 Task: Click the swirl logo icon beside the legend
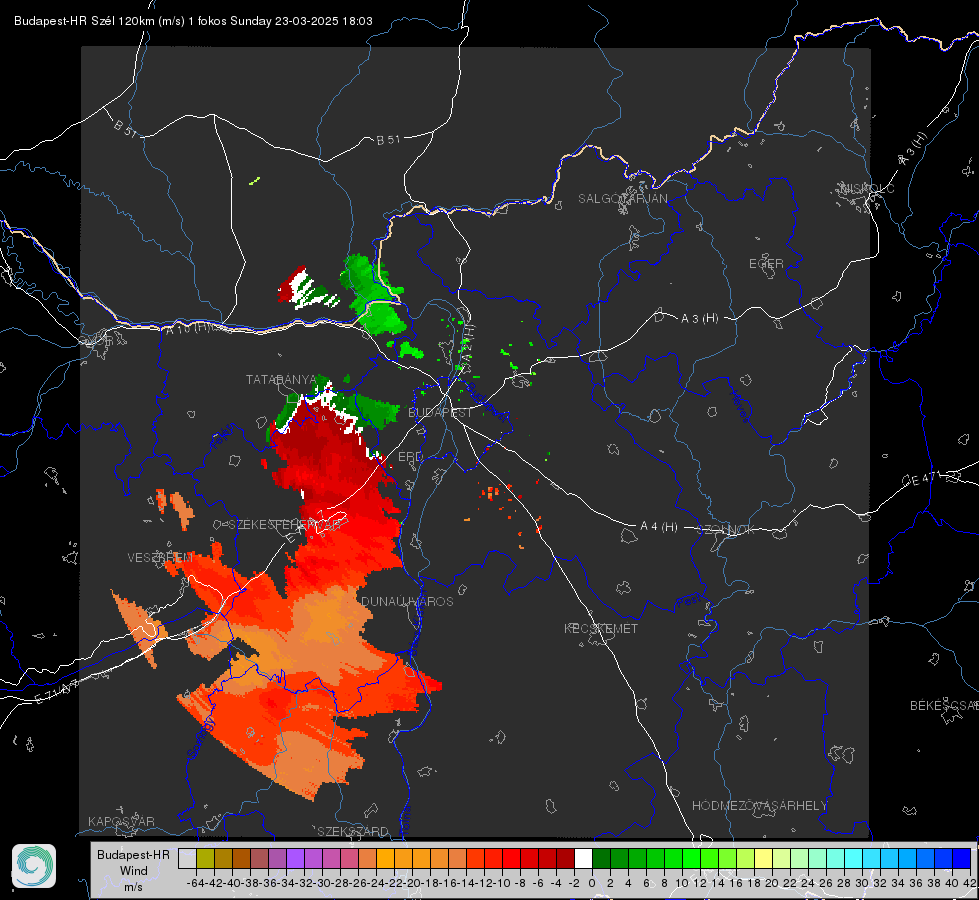[x=34, y=866]
